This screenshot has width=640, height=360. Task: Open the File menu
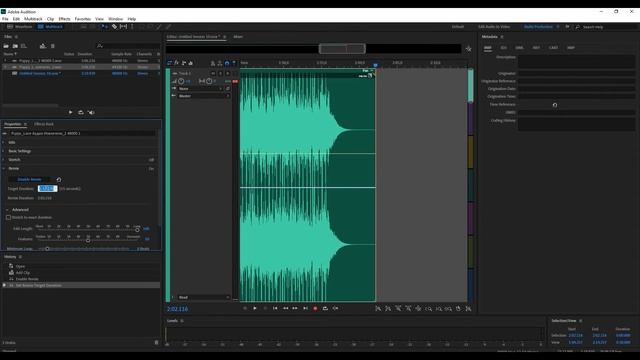(x=5, y=19)
